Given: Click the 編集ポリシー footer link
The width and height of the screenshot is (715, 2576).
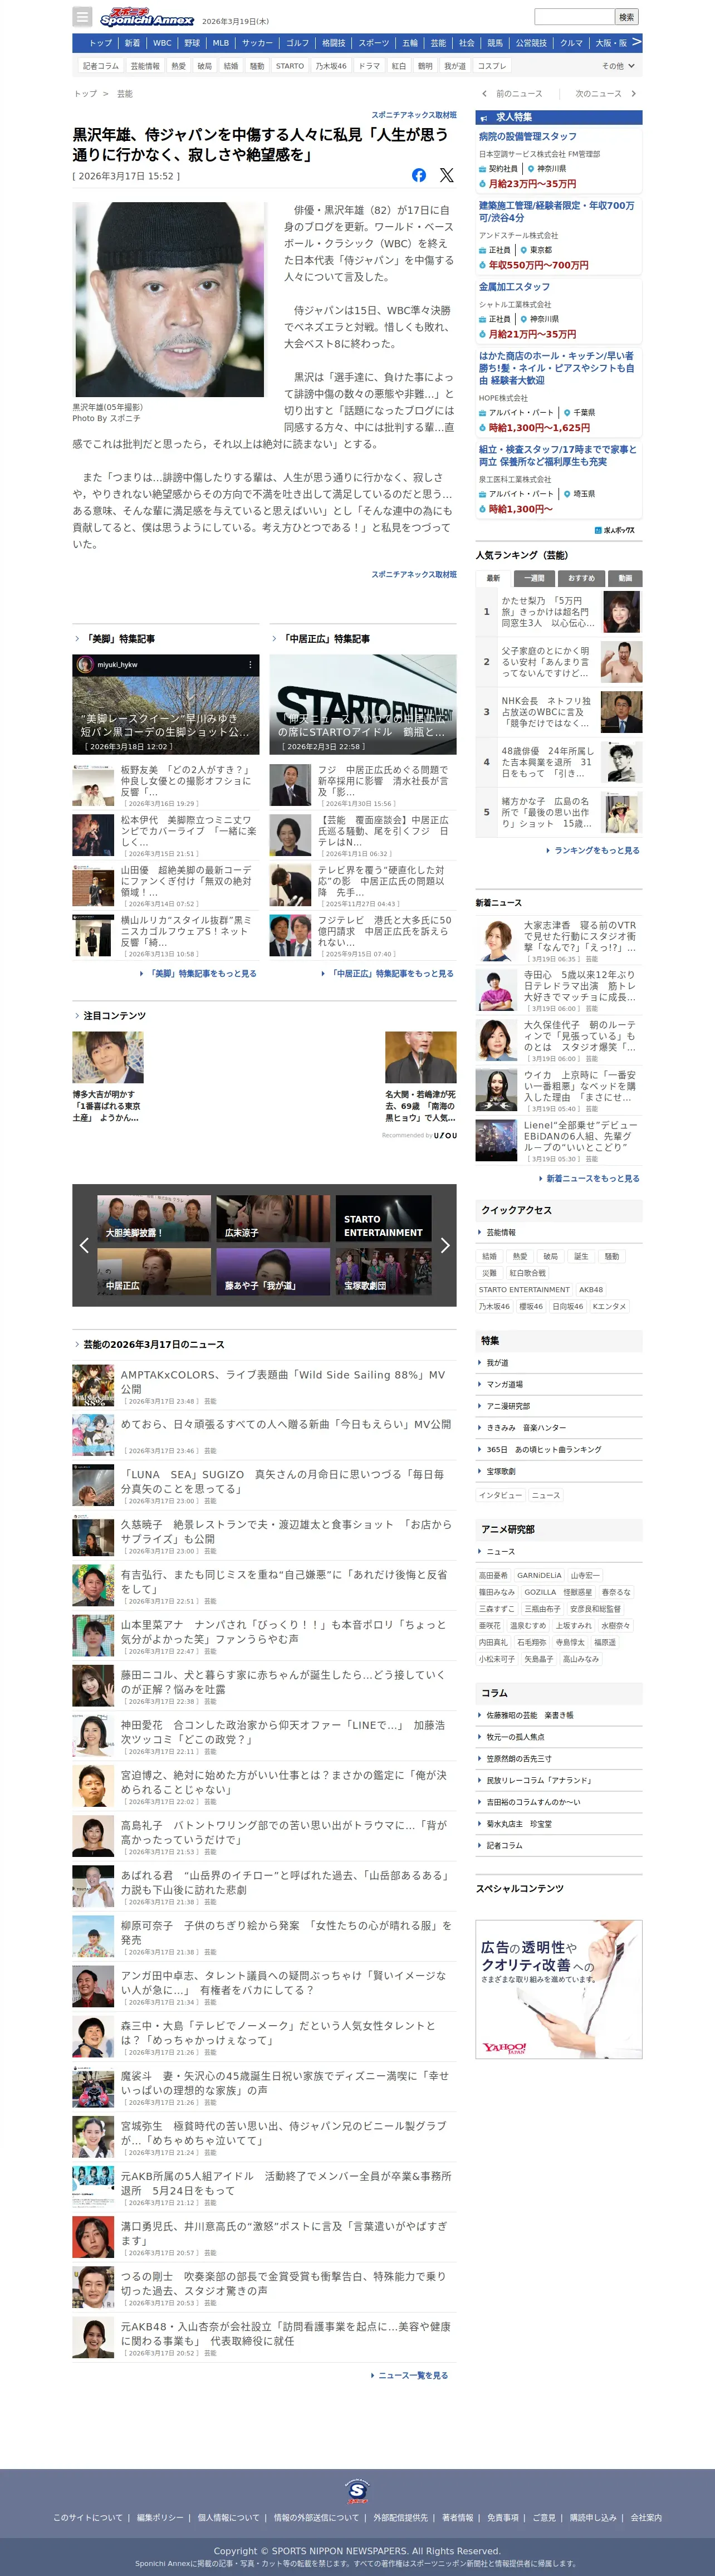Looking at the screenshot, I should click(x=160, y=2517).
